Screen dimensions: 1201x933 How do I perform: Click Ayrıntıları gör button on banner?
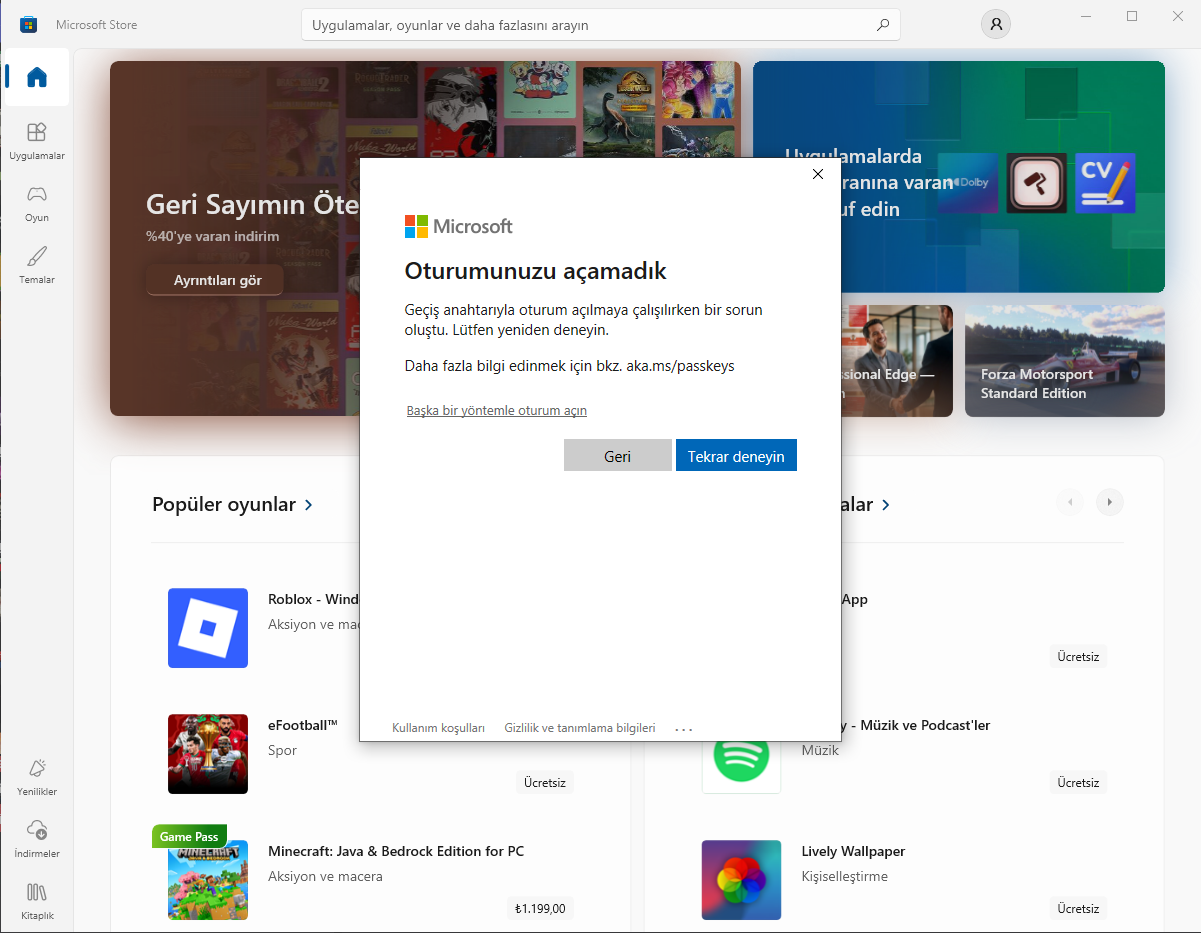coord(215,280)
